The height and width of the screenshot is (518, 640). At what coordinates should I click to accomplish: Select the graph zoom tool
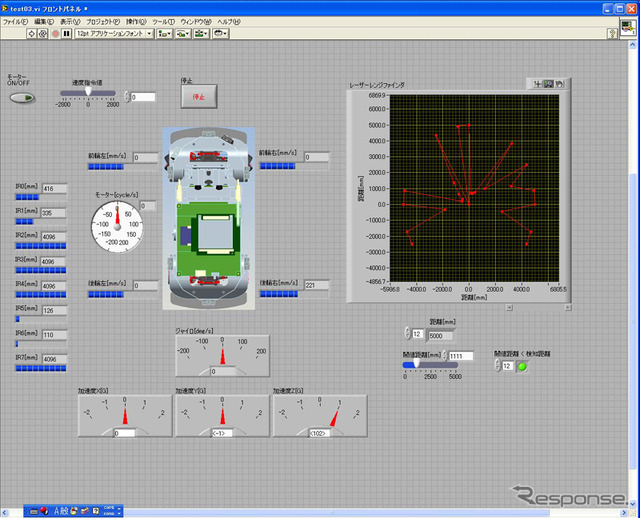click(549, 84)
